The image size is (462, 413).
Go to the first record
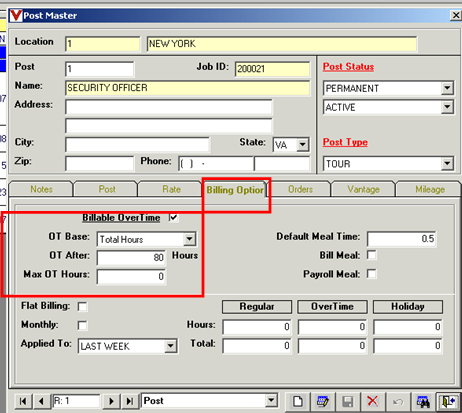tap(23, 401)
